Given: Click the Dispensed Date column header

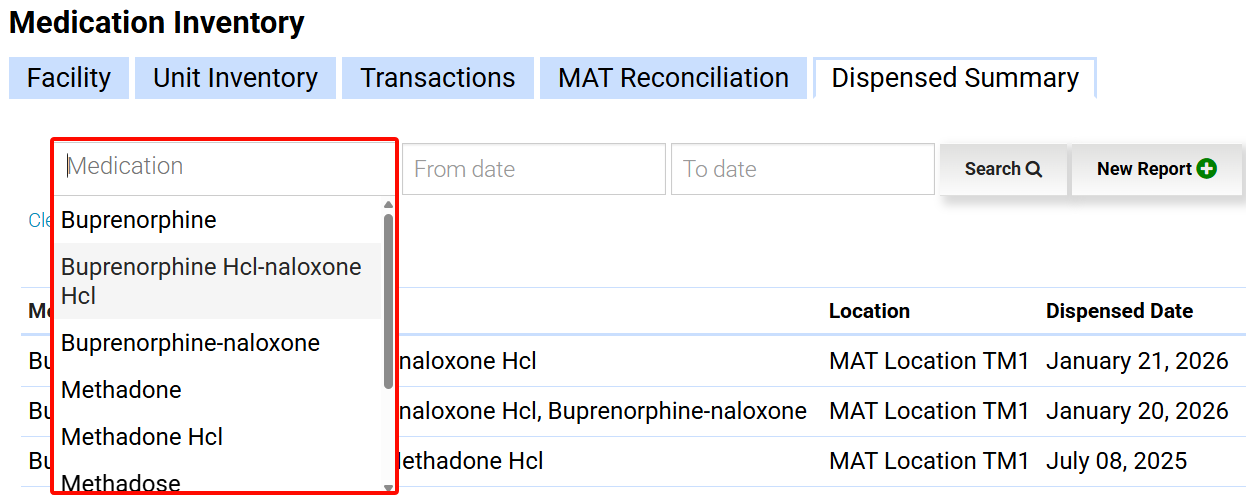Looking at the screenshot, I should [1119, 311].
